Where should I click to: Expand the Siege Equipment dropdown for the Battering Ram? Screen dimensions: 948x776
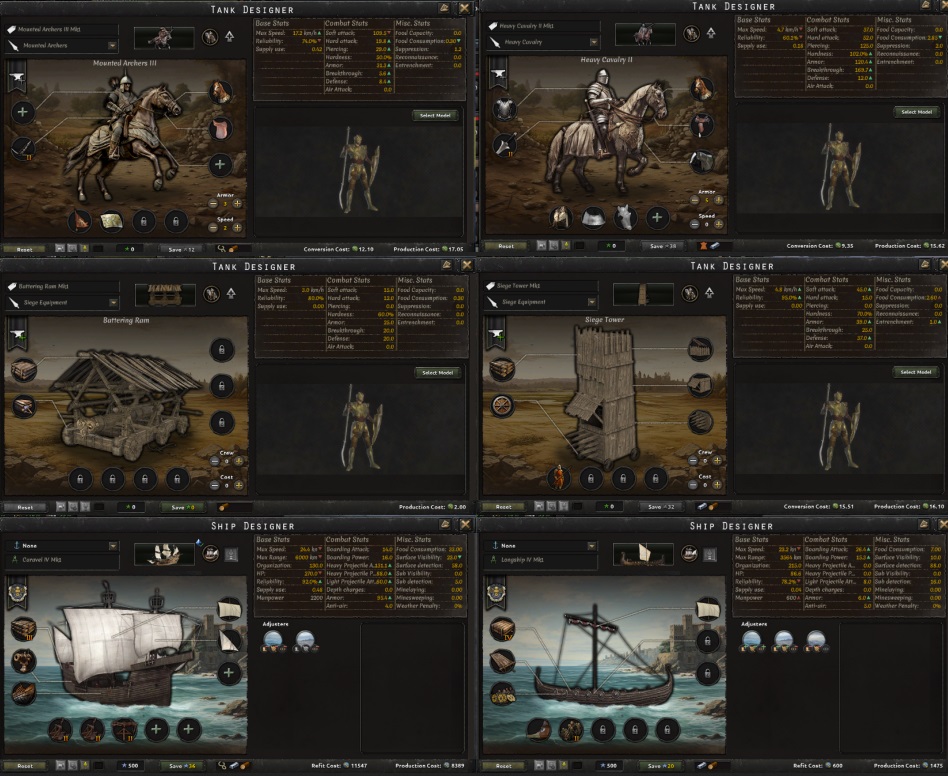pos(62,302)
